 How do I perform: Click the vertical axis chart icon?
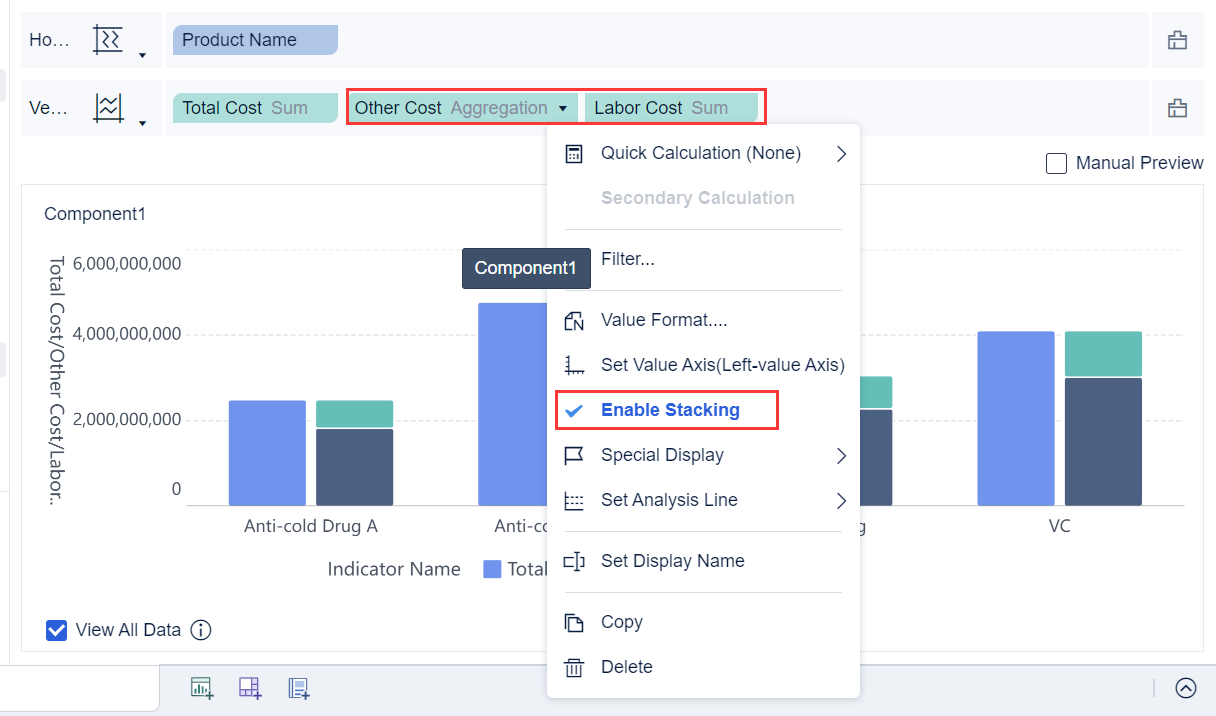(x=107, y=107)
